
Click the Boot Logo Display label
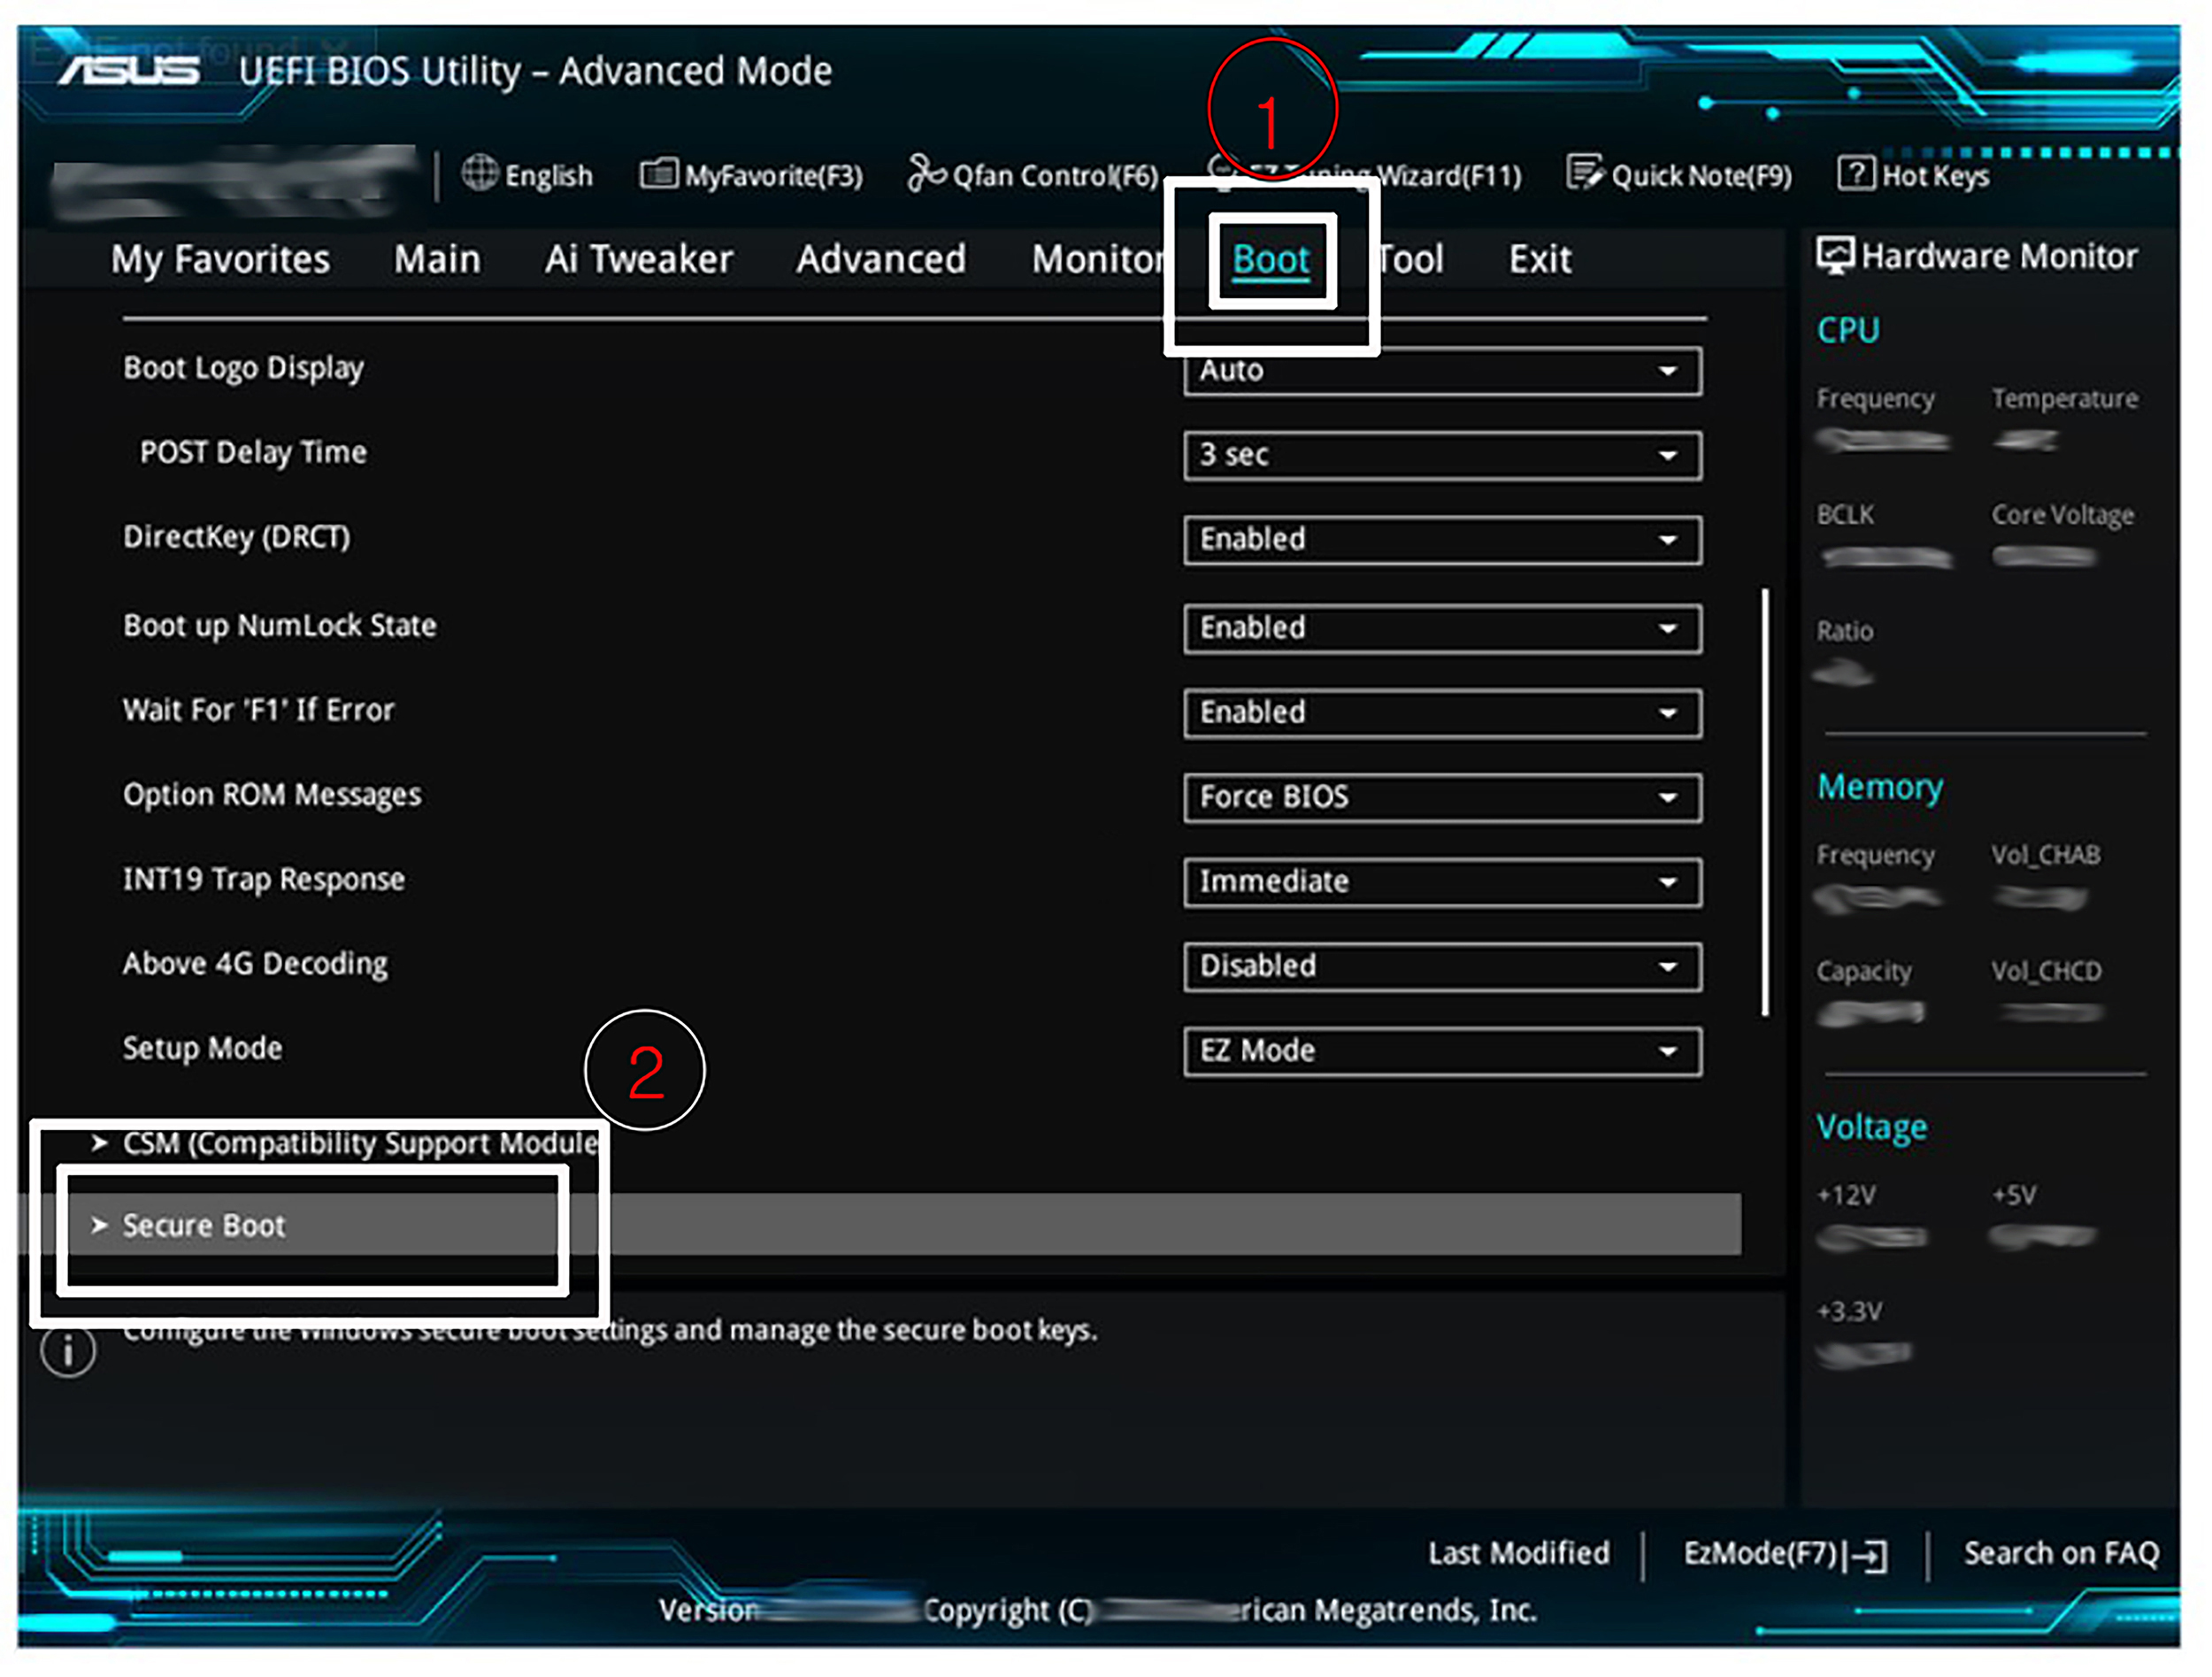point(243,368)
